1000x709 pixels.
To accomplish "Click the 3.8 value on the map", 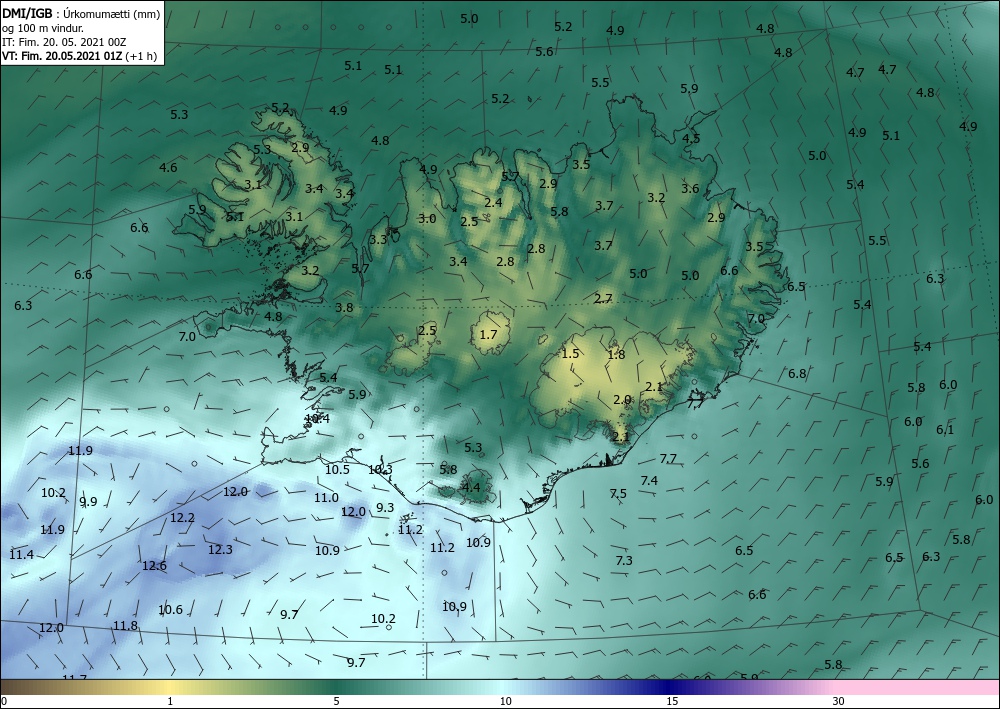I will [x=344, y=307].
